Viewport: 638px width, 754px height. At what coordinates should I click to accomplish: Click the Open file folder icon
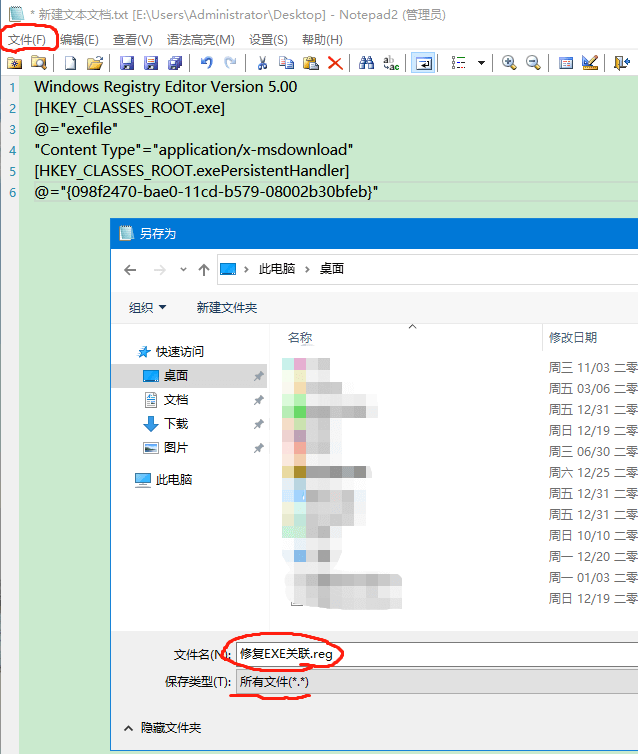95,63
